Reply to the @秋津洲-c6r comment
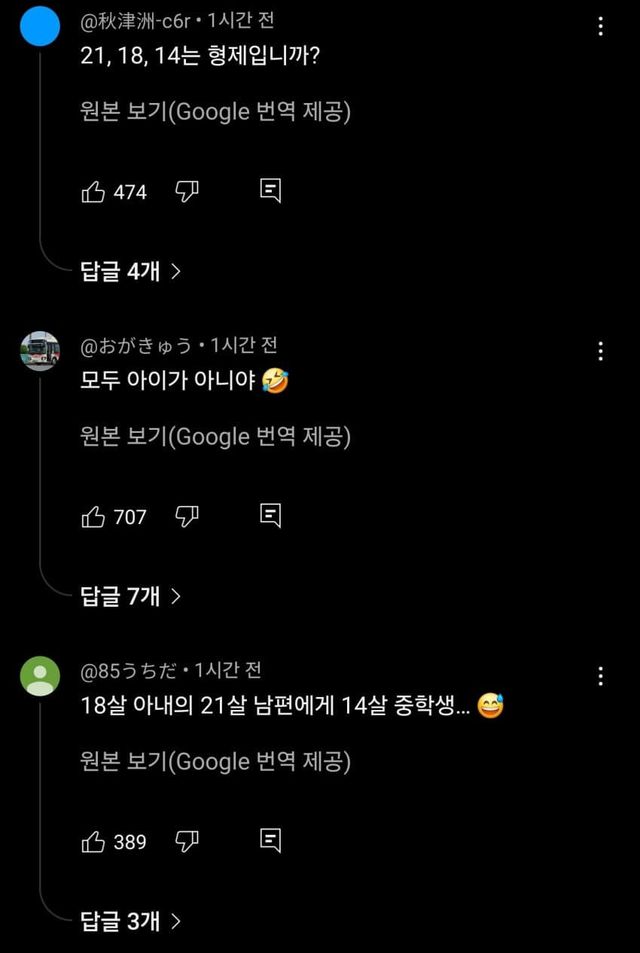Image resolution: width=640 pixels, height=953 pixels. tap(269, 191)
